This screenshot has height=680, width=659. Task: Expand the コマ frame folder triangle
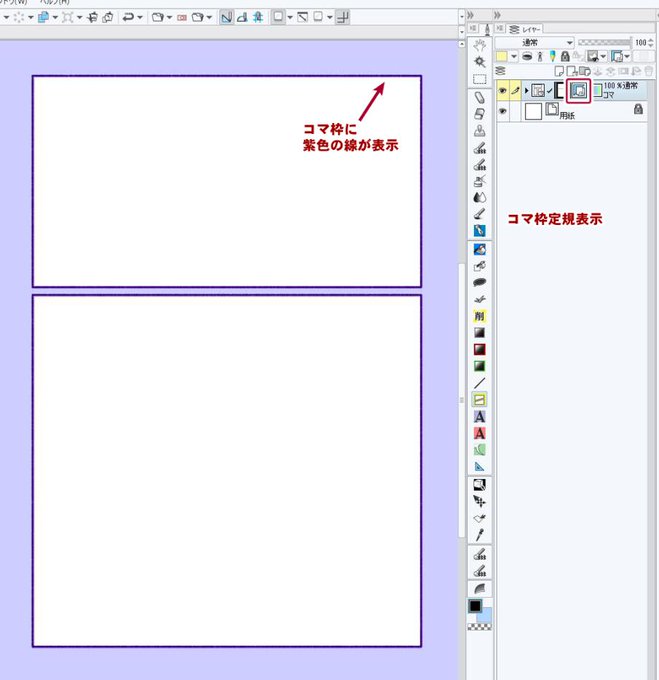(526, 91)
